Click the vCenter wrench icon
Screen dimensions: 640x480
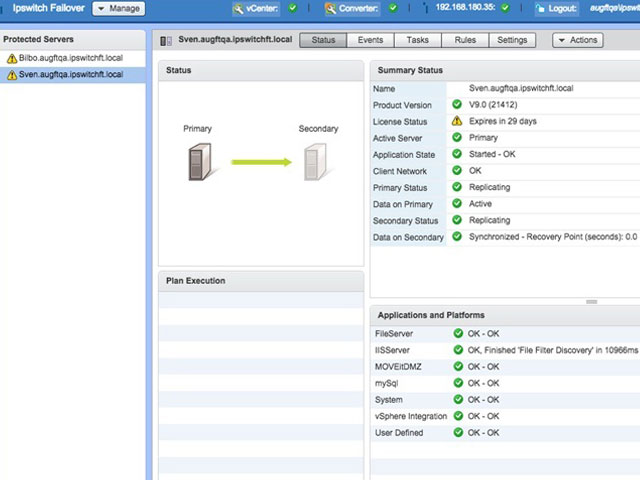point(238,9)
